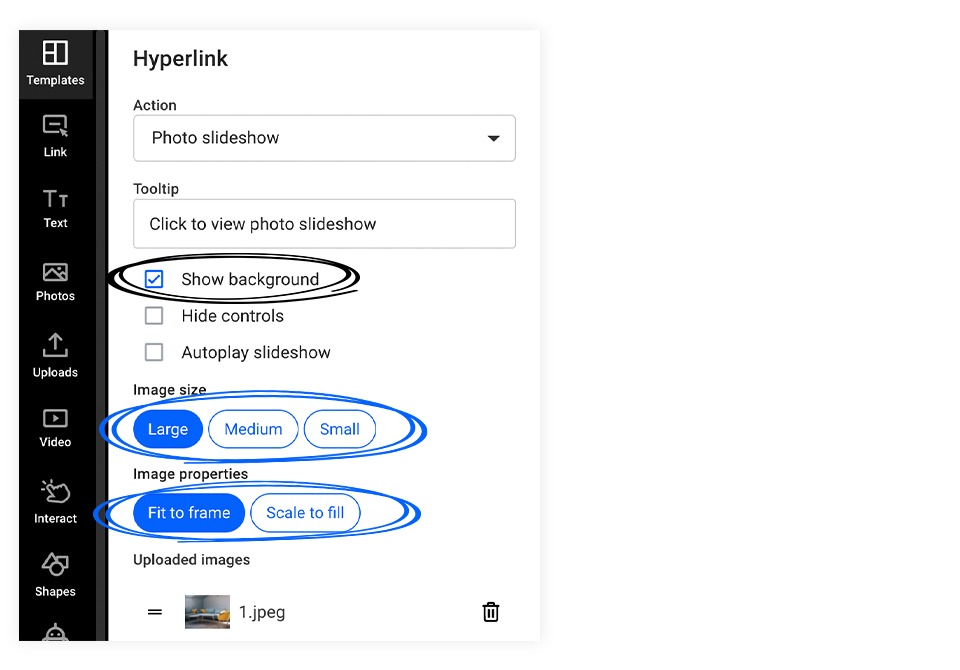Open the Templates sidebar panel
960x670 pixels.
tap(55, 64)
